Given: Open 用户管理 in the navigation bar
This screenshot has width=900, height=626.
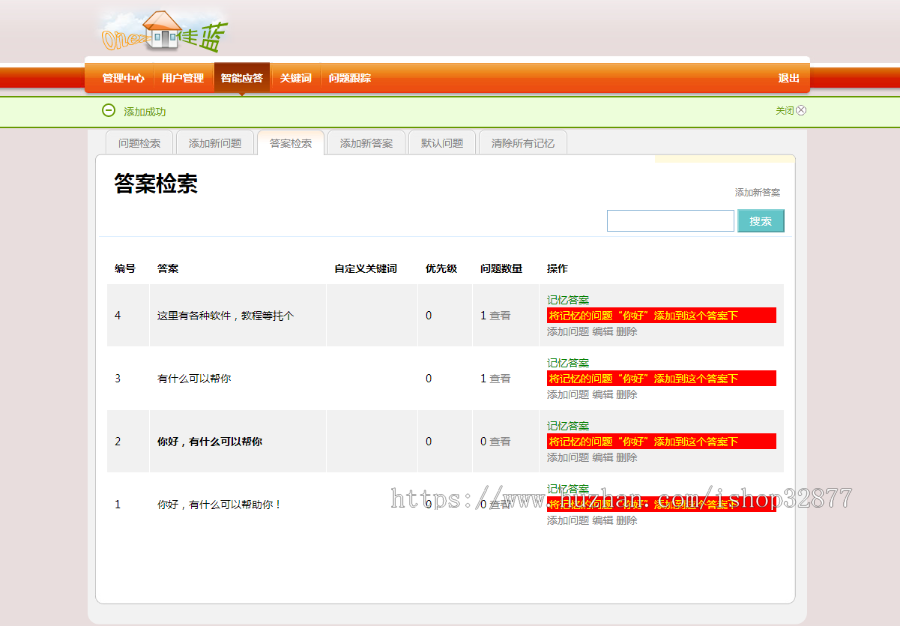Looking at the screenshot, I should (x=183, y=78).
